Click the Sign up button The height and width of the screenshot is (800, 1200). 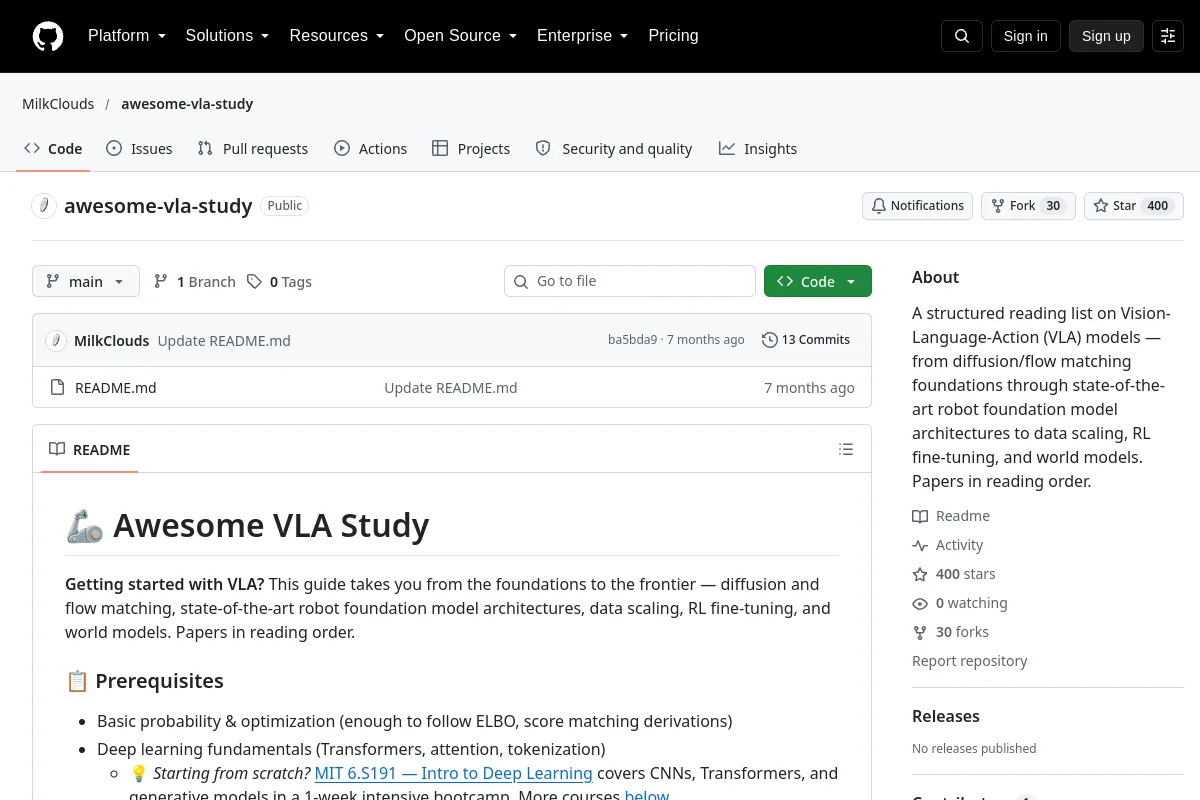pyautogui.click(x=1106, y=36)
